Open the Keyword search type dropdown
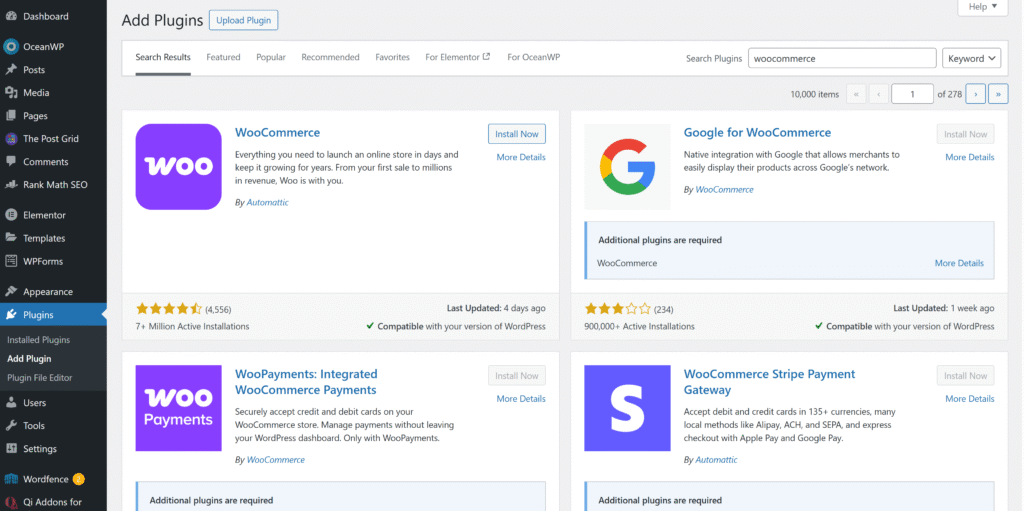1024x511 pixels. pos(971,58)
